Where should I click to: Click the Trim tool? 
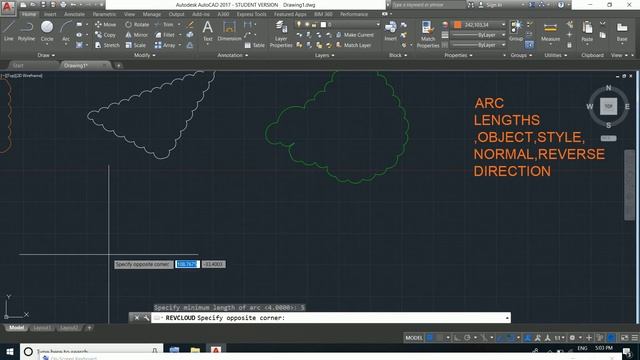coord(164,24)
